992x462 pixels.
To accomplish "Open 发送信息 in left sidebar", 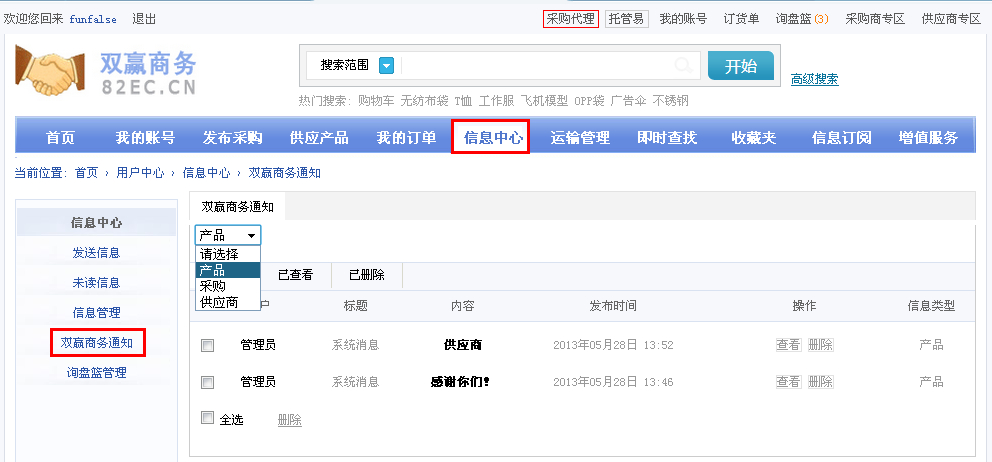I will [x=96, y=253].
